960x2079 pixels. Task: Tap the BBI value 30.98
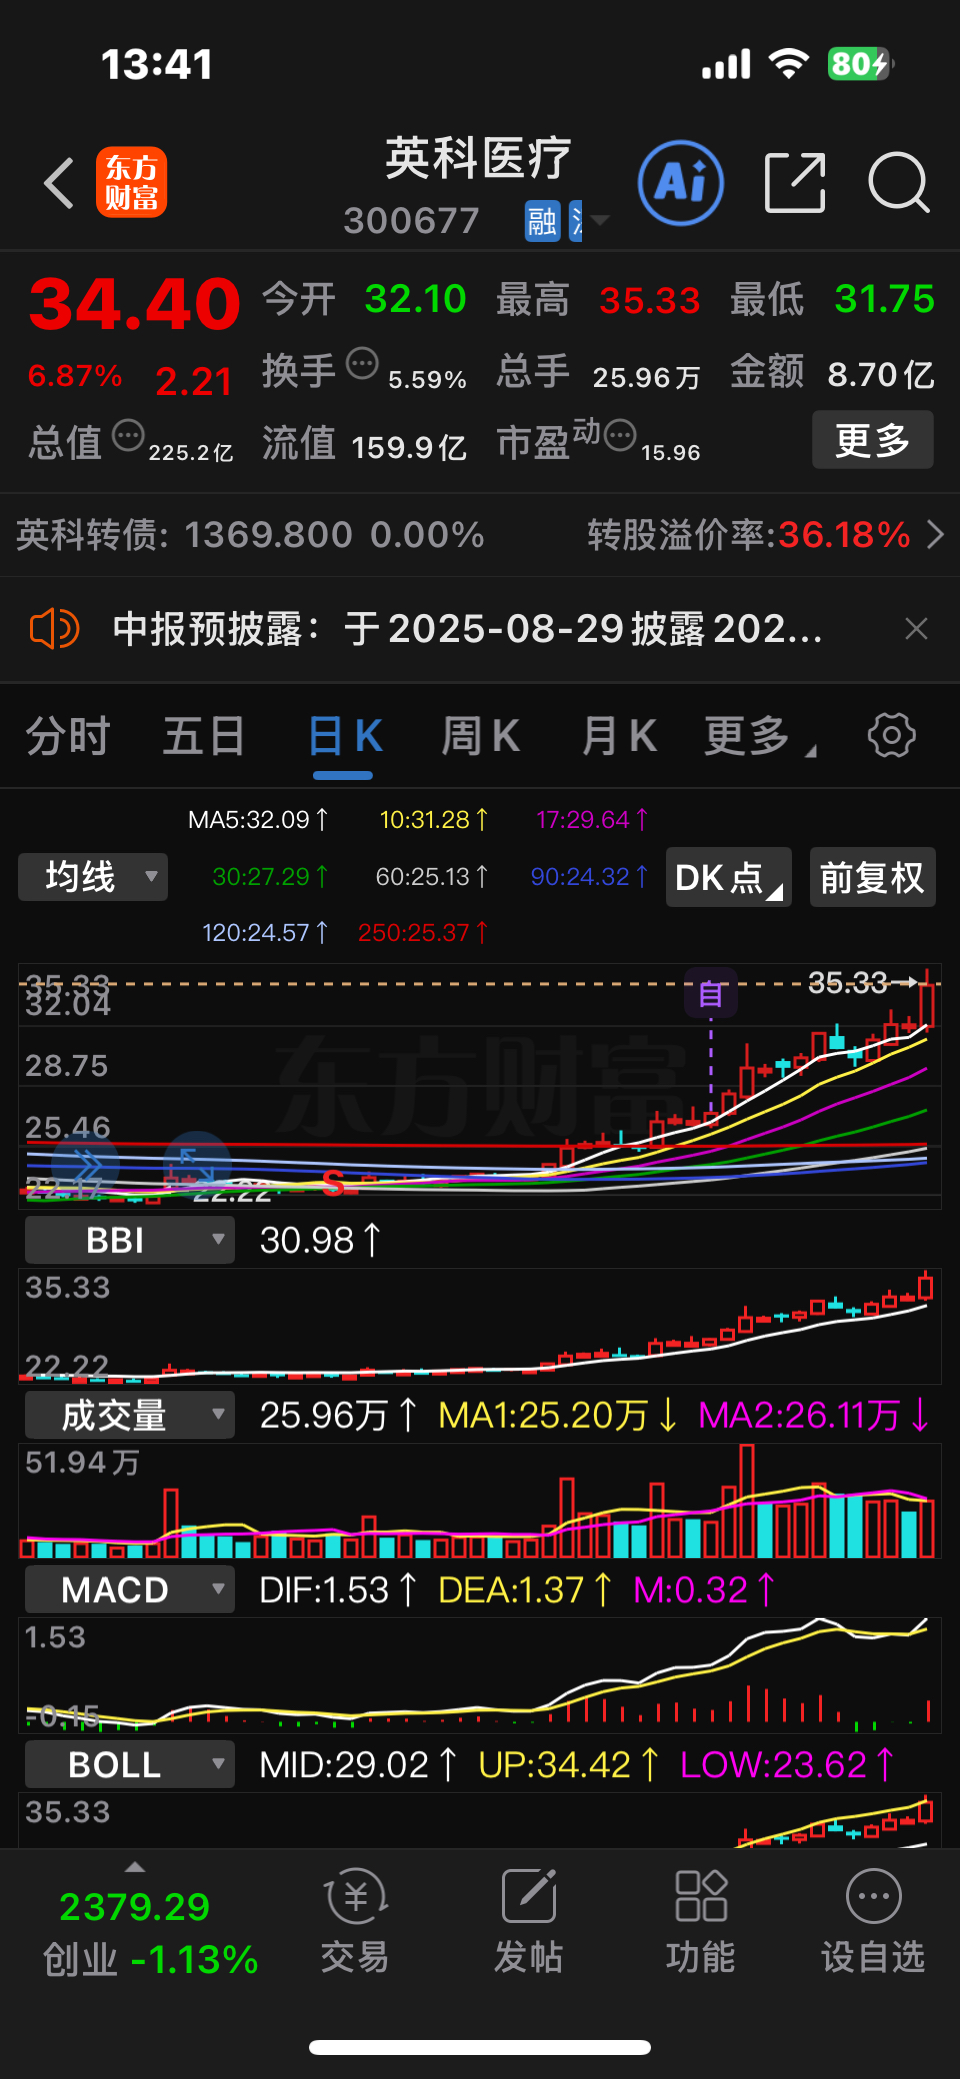coord(320,1240)
